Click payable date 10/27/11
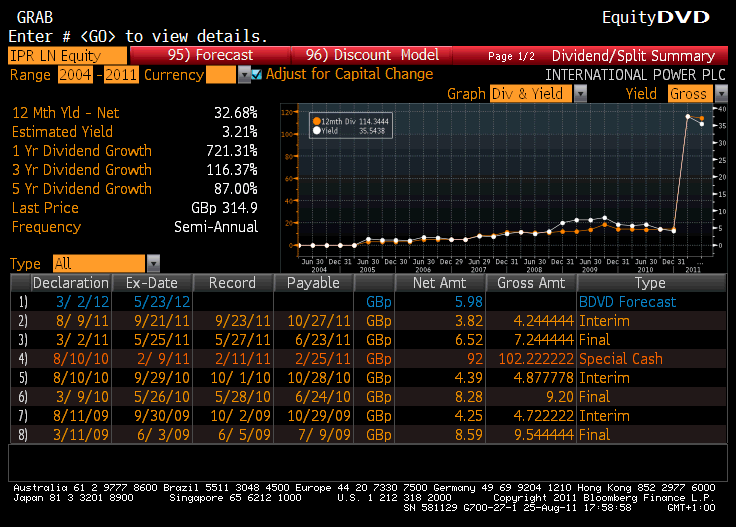The width and height of the screenshot is (736, 527). [319, 321]
